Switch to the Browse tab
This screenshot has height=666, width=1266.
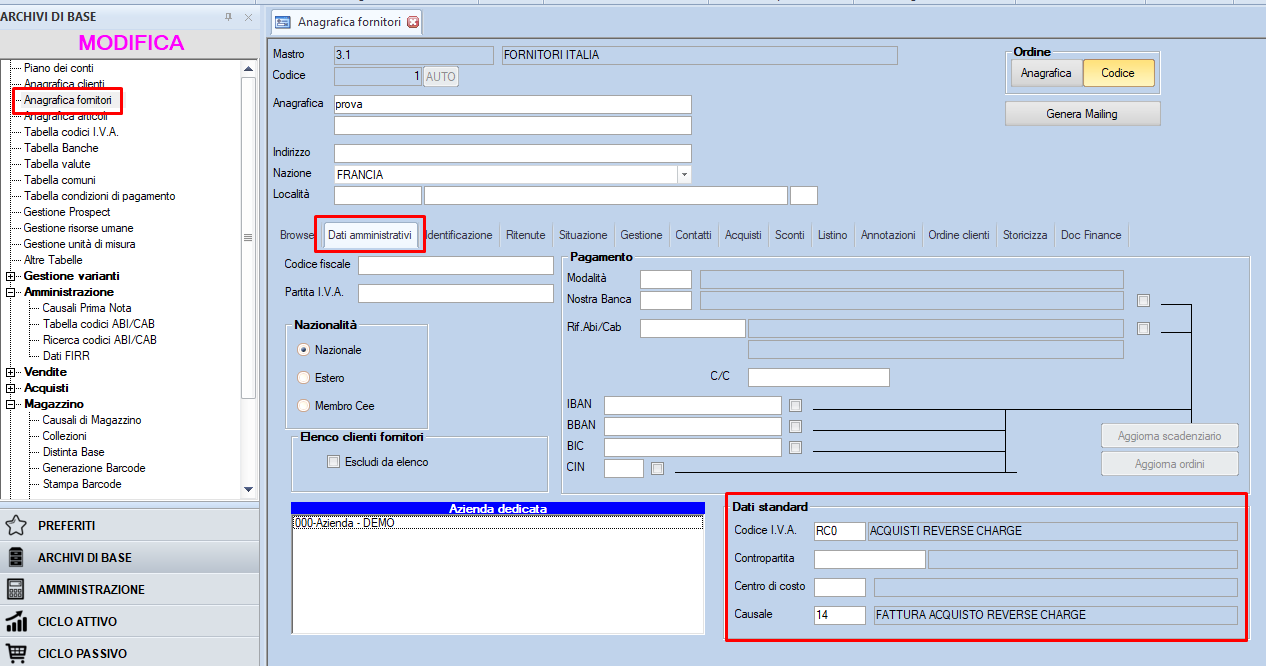[x=297, y=235]
